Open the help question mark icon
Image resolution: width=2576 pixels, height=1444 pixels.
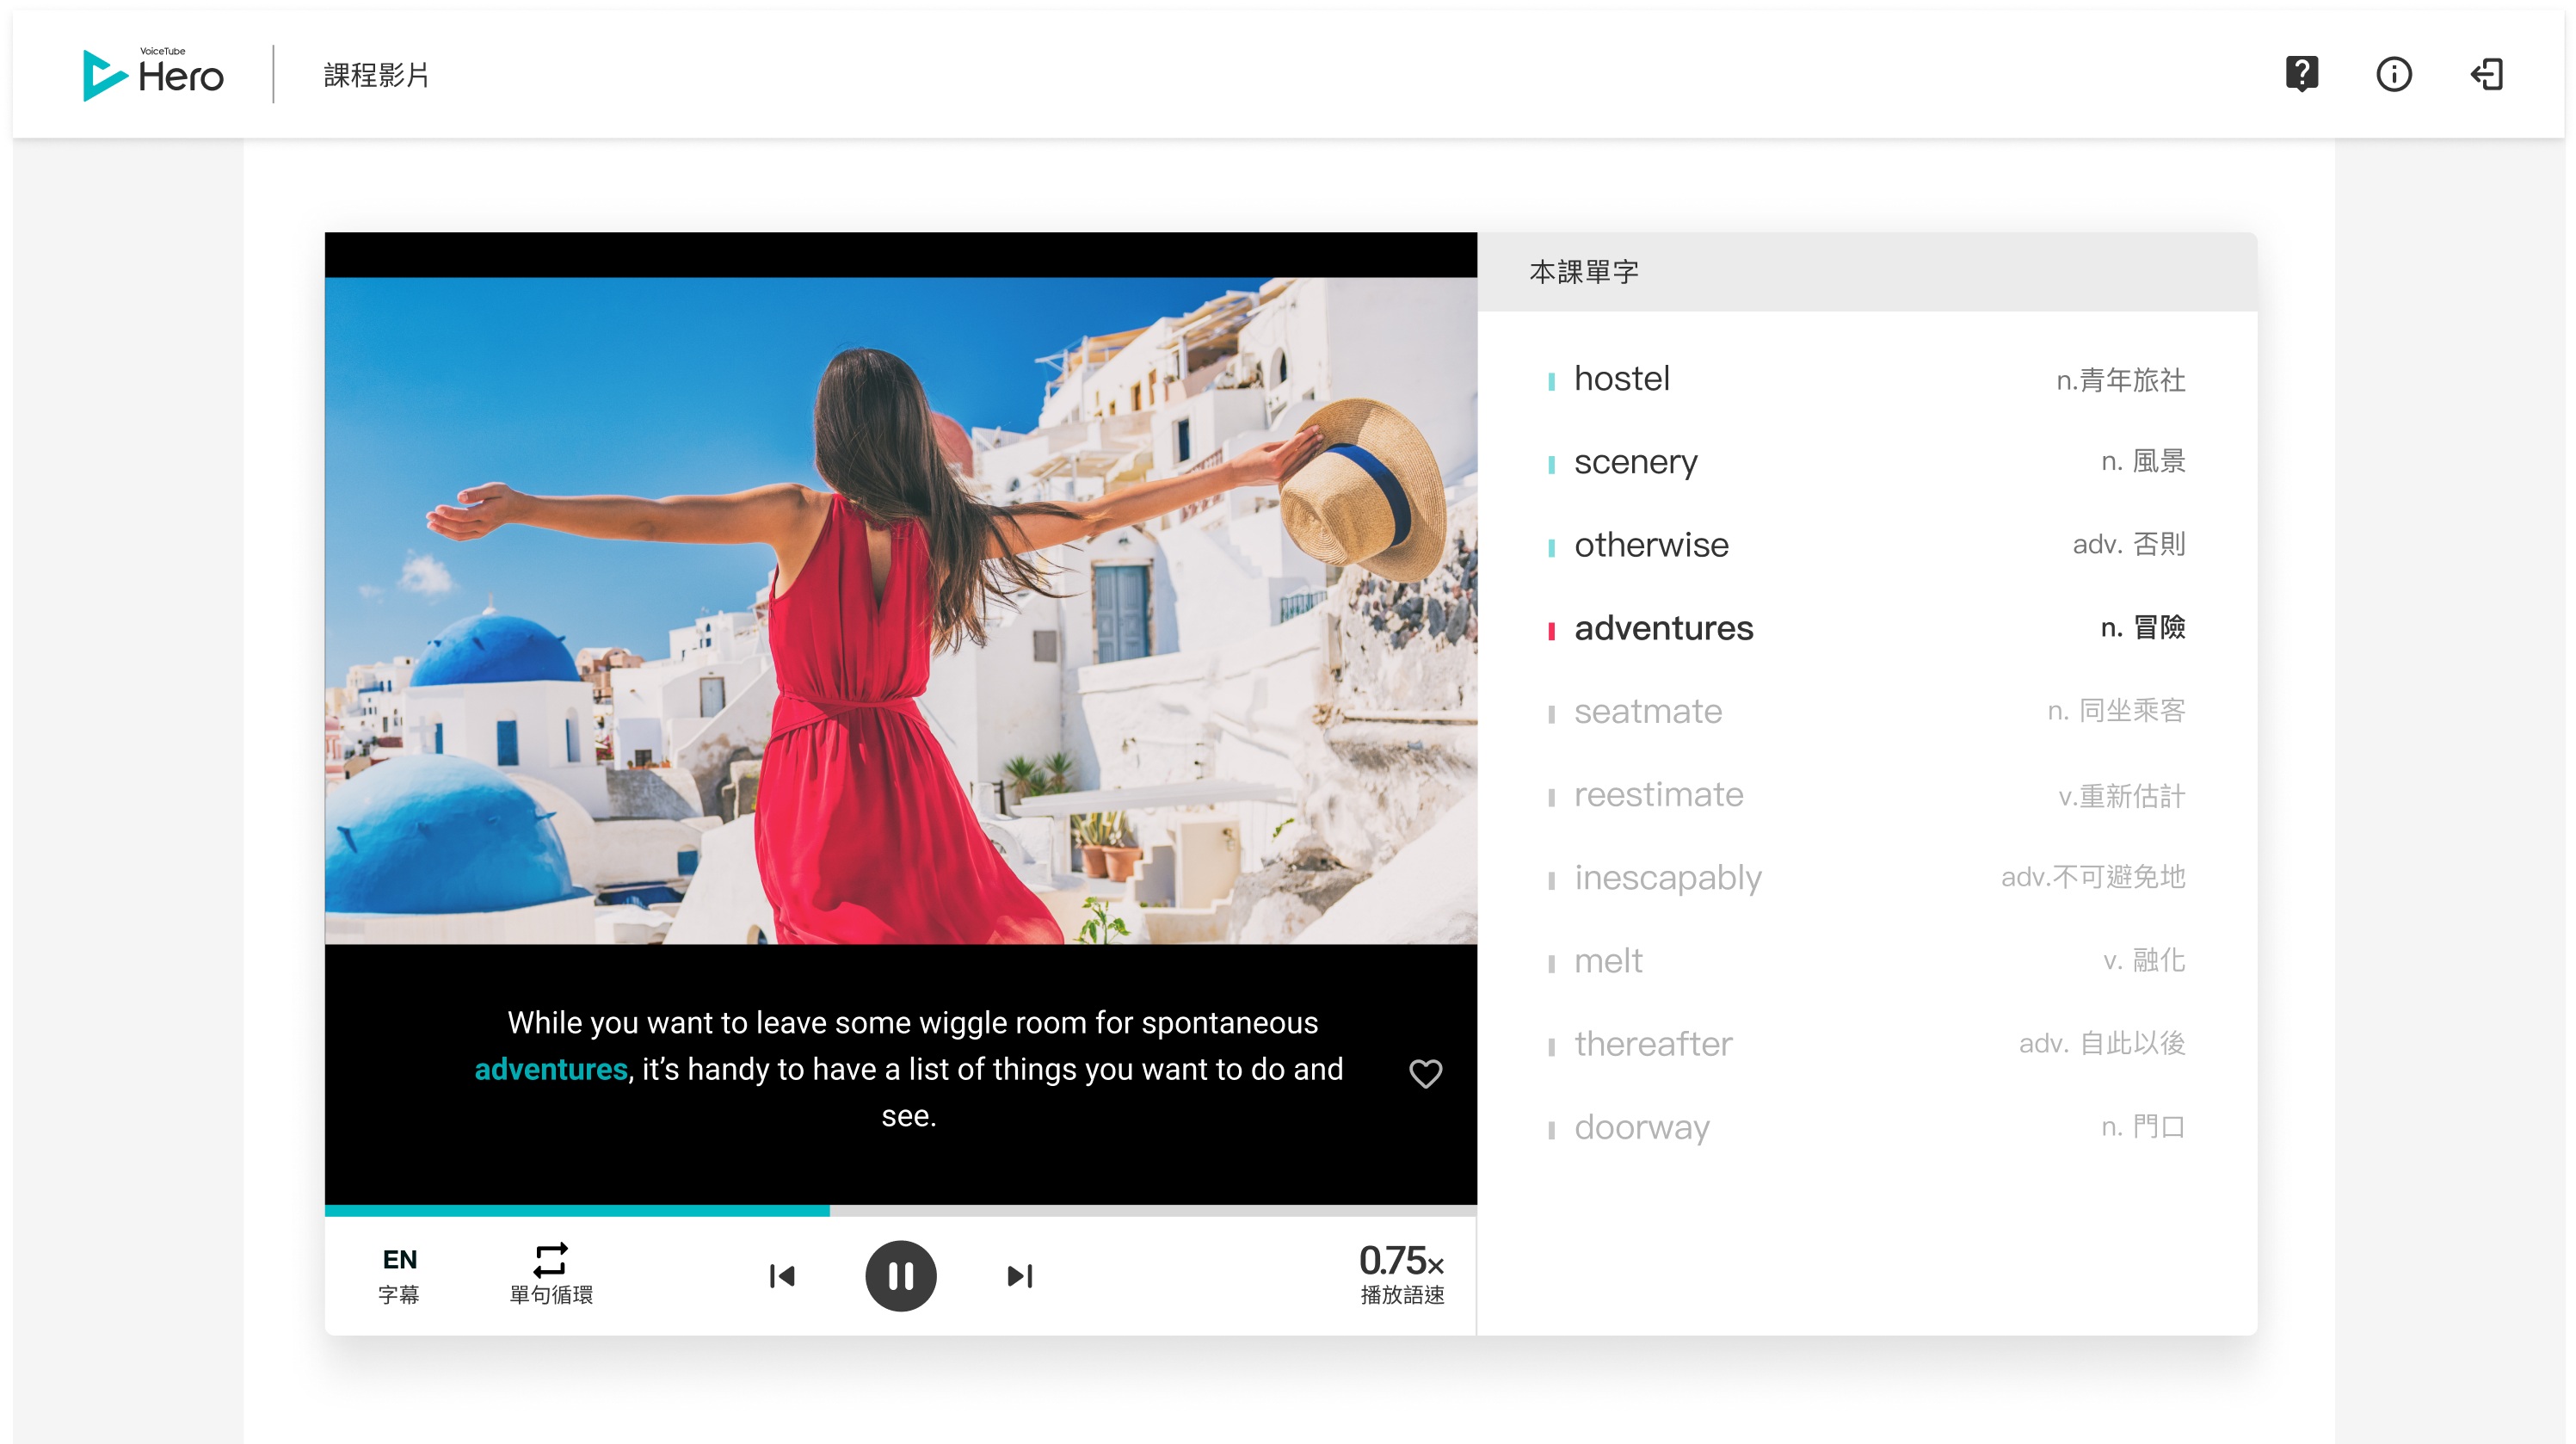[x=2301, y=74]
